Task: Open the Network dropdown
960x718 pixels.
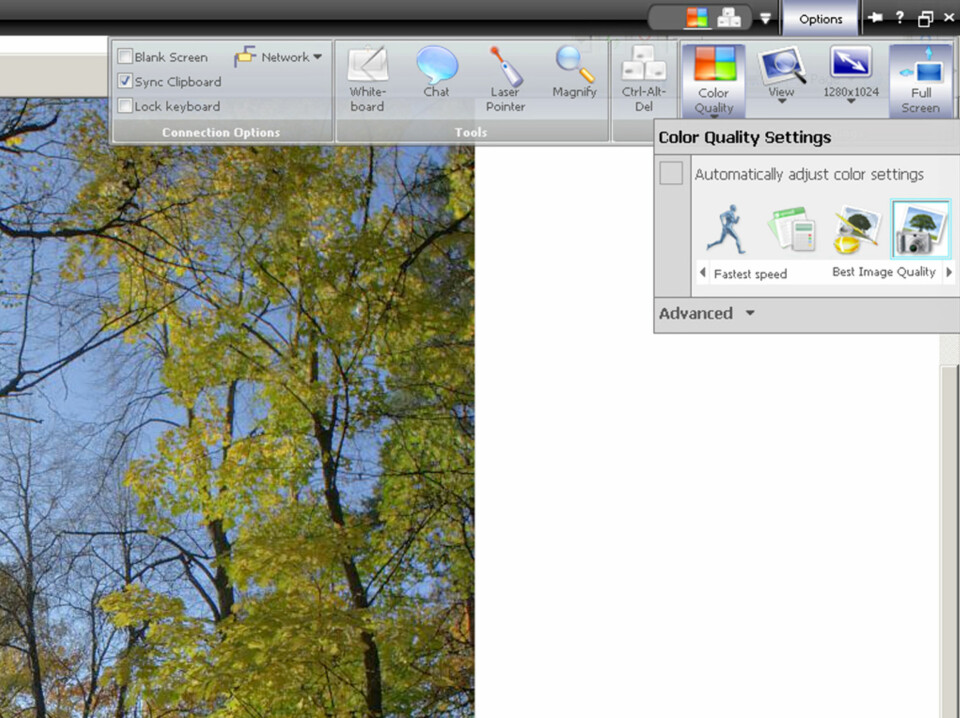Action: click(279, 57)
